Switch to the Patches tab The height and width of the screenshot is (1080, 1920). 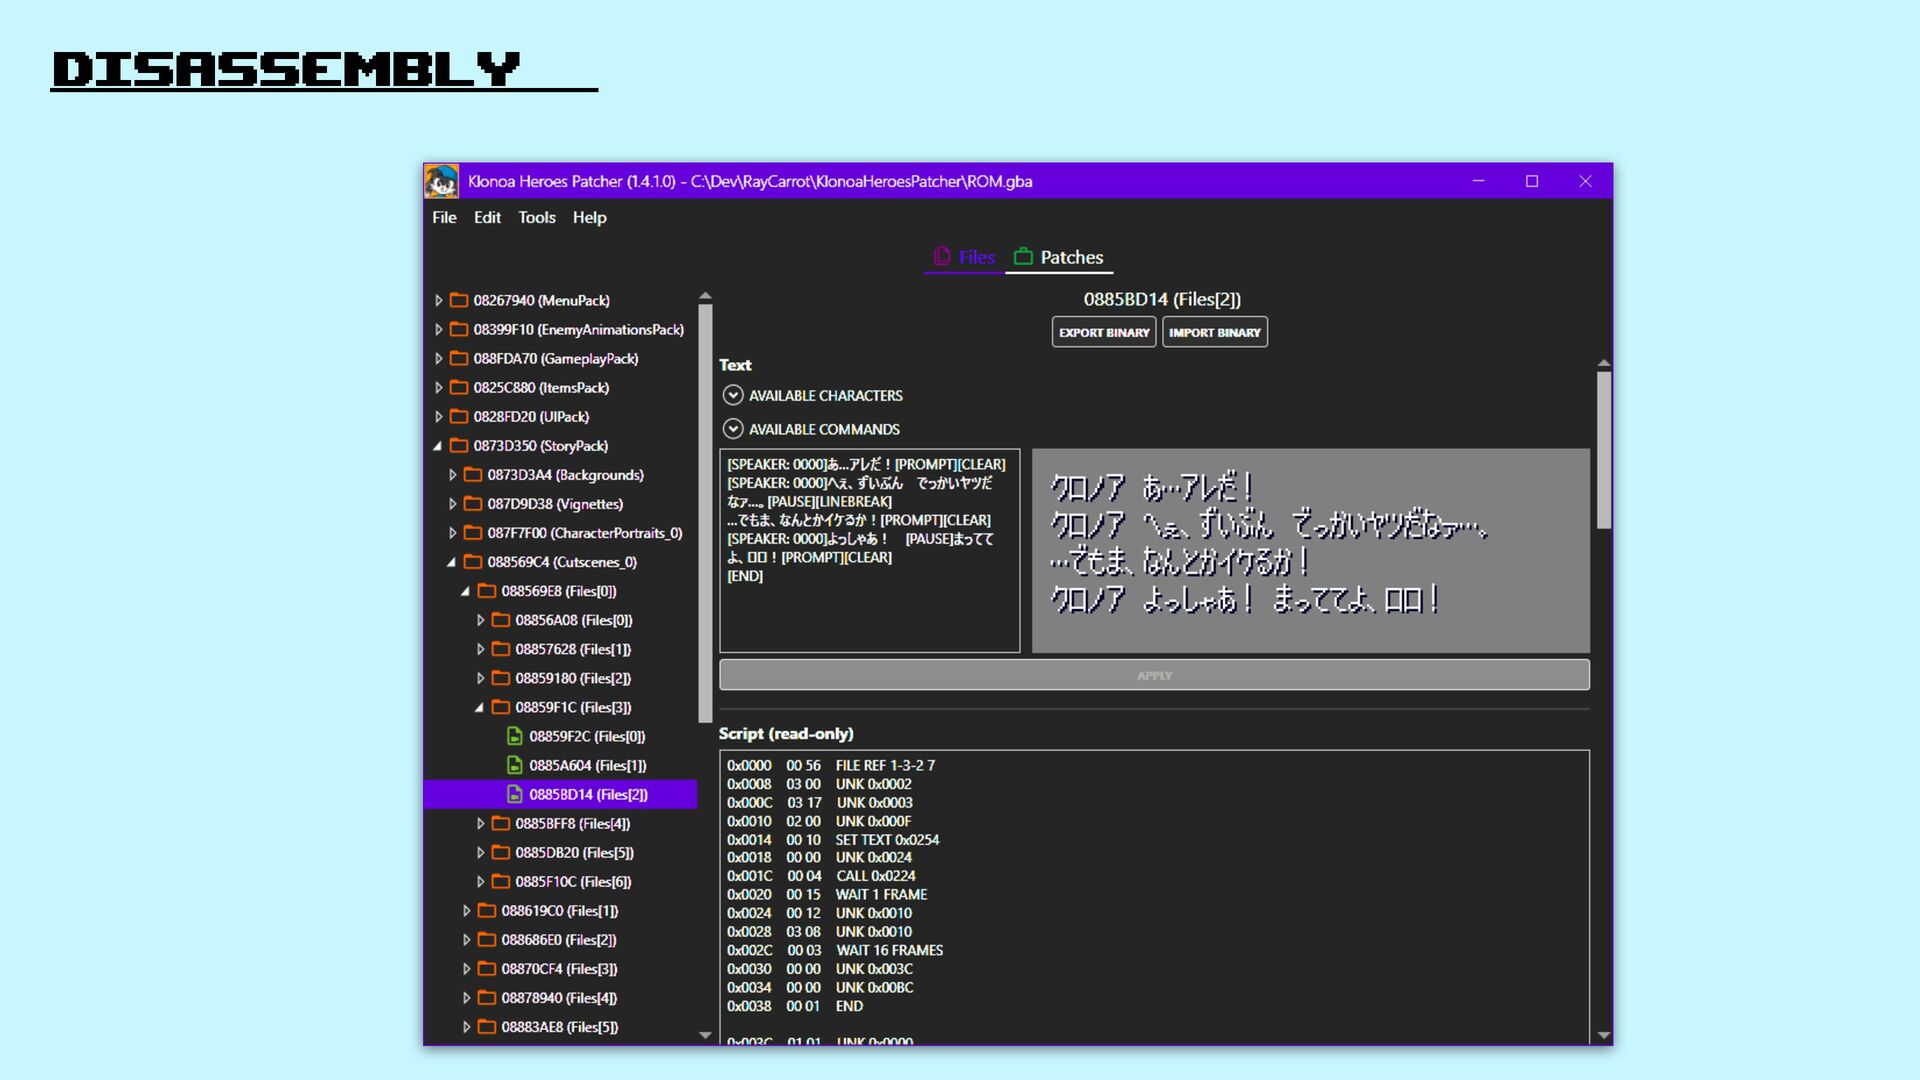1070,257
